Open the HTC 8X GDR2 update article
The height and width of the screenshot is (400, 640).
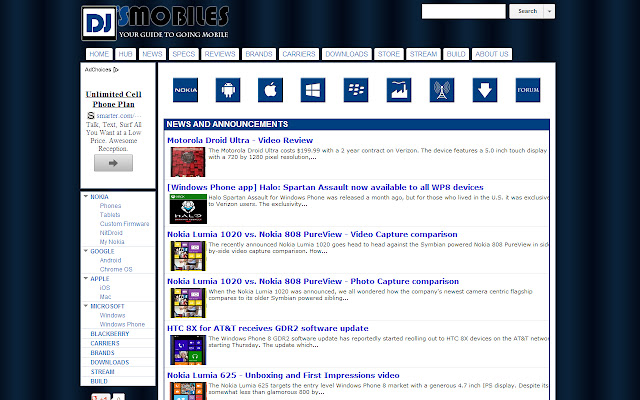tap(268, 328)
